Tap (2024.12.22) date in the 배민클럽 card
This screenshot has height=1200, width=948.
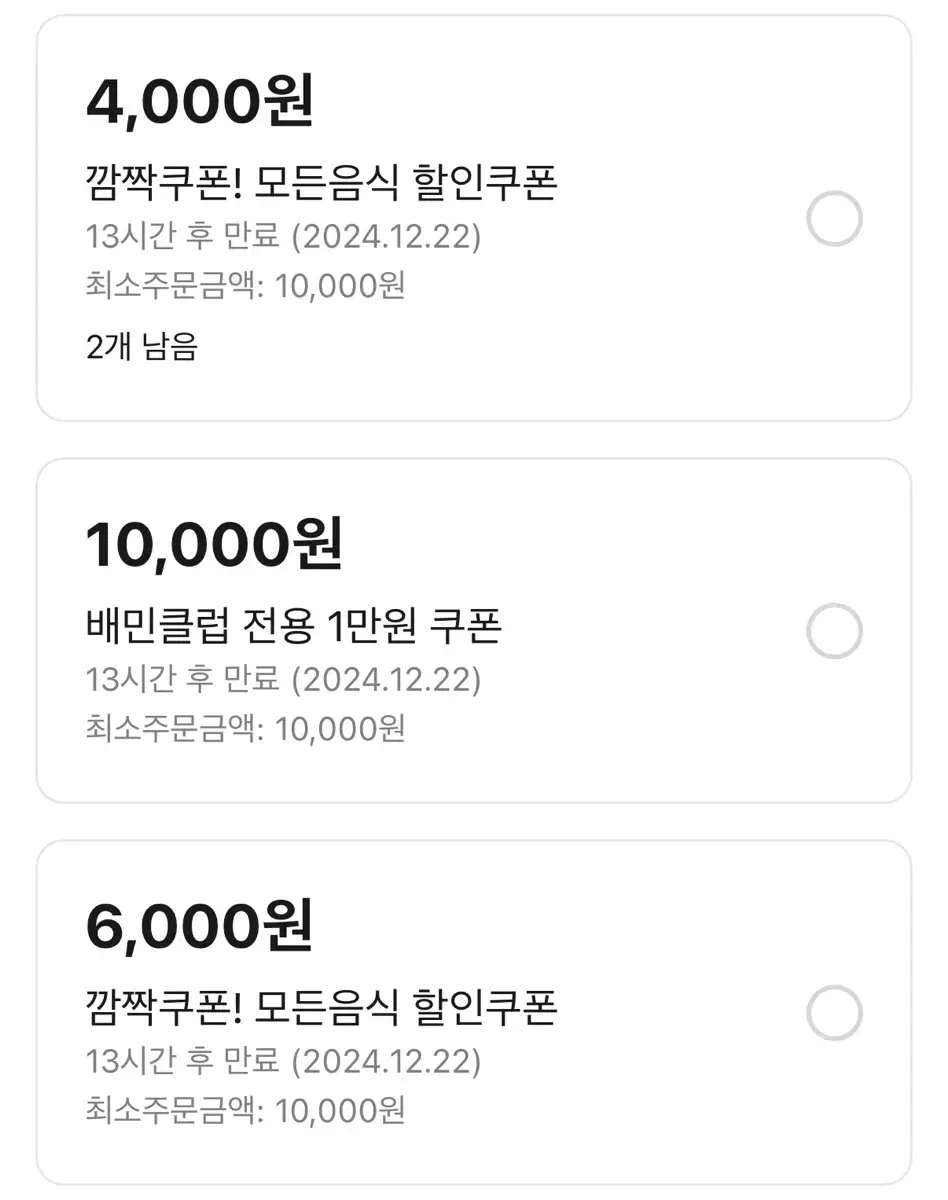coord(386,680)
